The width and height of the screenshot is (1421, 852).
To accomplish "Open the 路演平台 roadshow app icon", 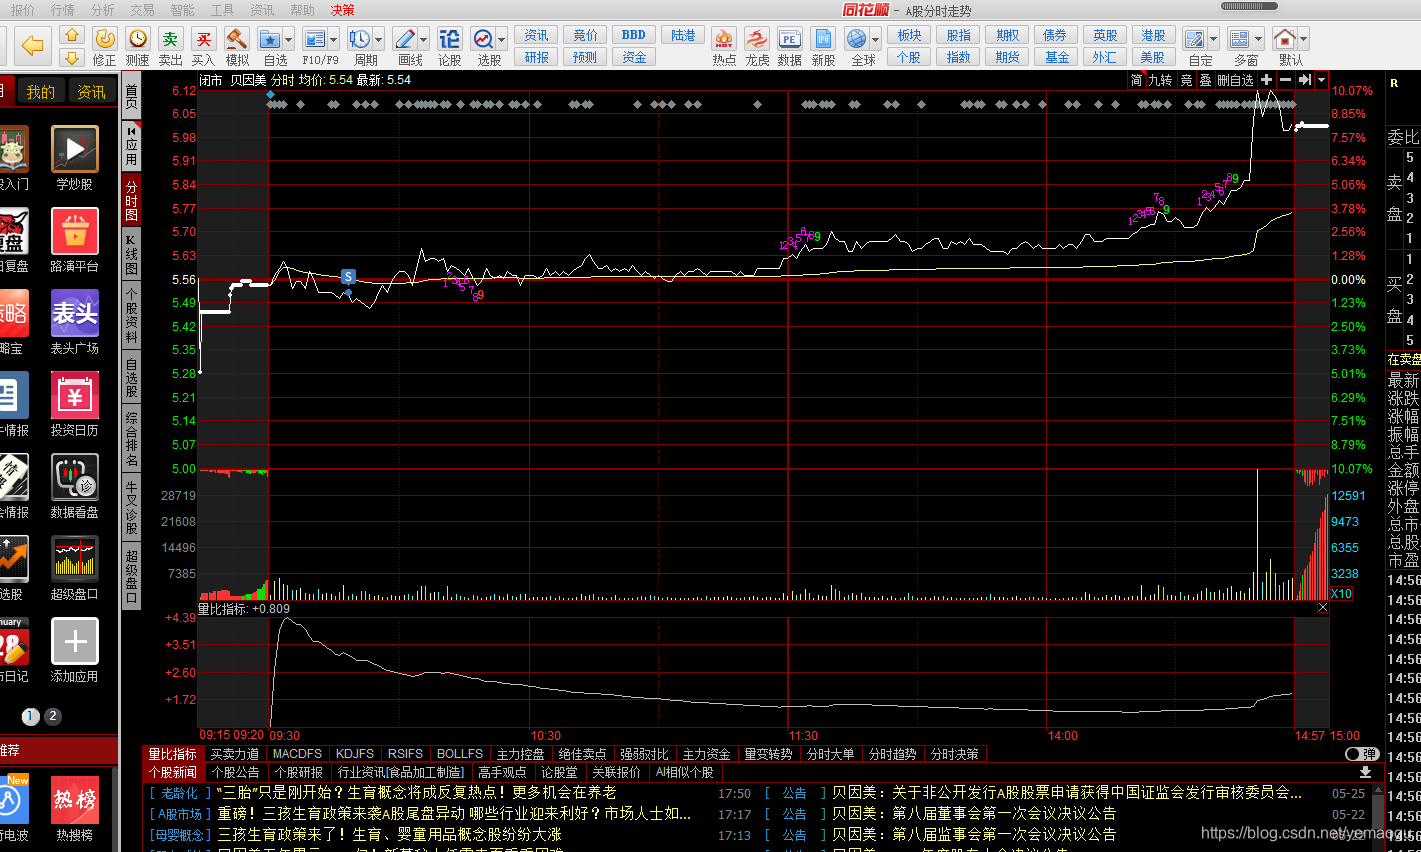I will pyautogui.click(x=75, y=232).
